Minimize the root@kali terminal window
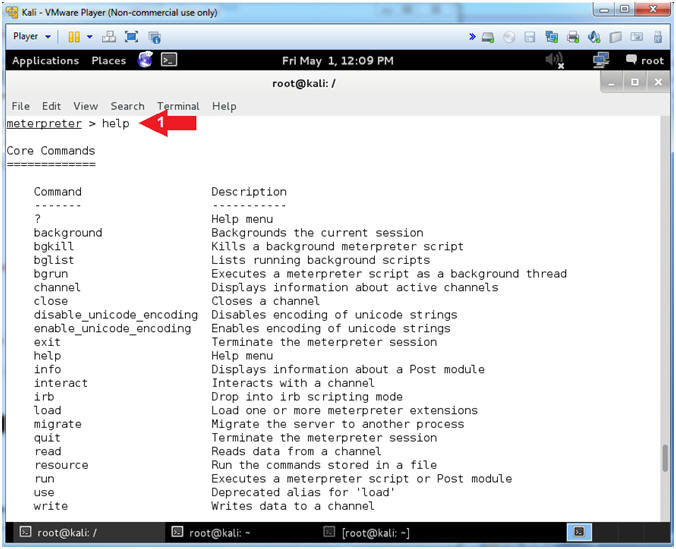Screen dimensions: 676x549 (x=611, y=82)
